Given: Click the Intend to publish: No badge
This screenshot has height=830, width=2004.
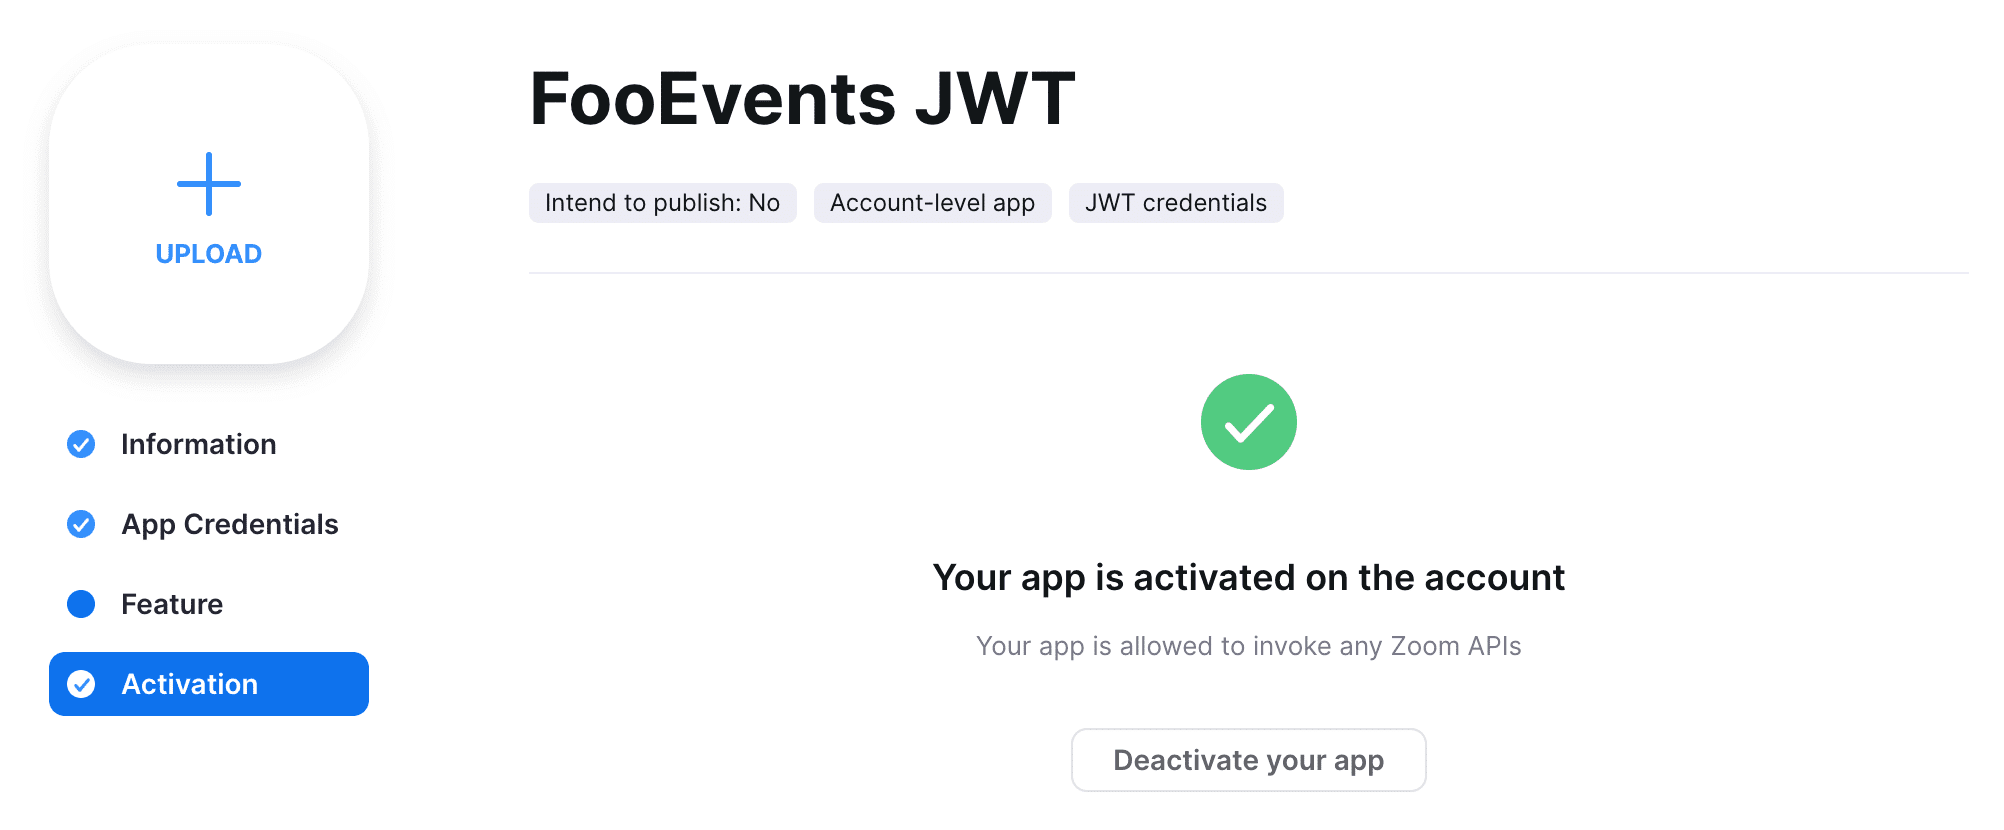Looking at the screenshot, I should click(662, 202).
